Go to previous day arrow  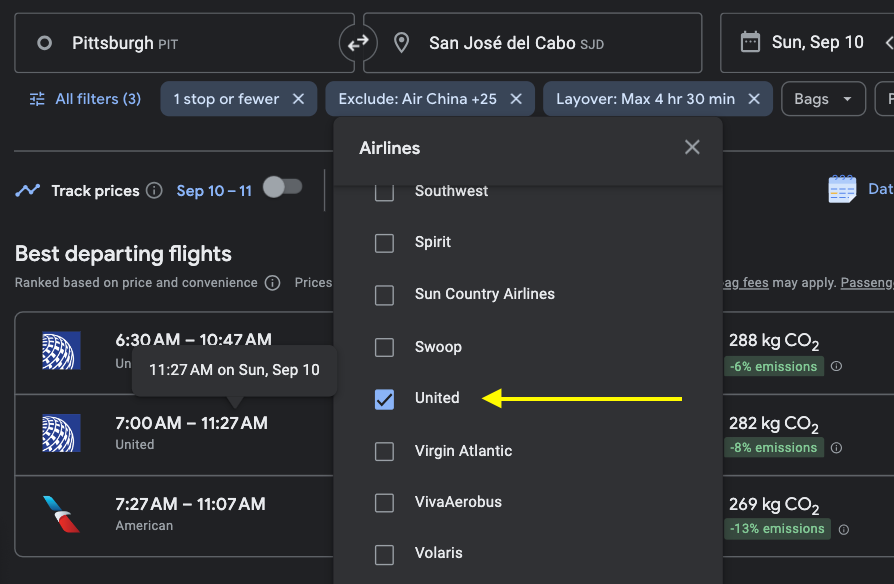888,43
